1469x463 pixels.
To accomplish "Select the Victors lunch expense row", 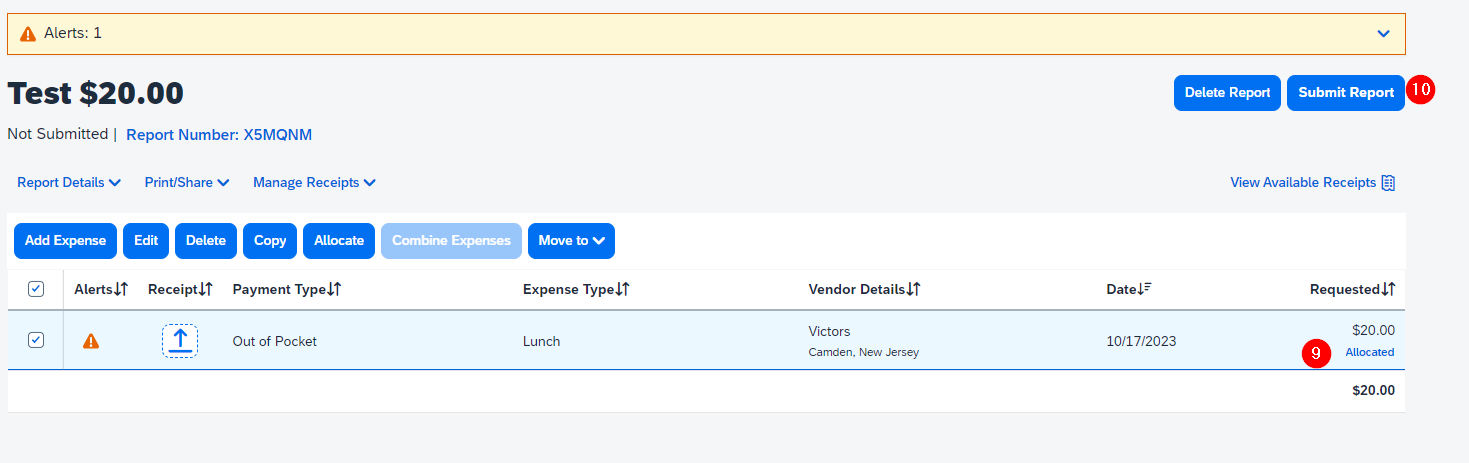I will (x=660, y=341).
